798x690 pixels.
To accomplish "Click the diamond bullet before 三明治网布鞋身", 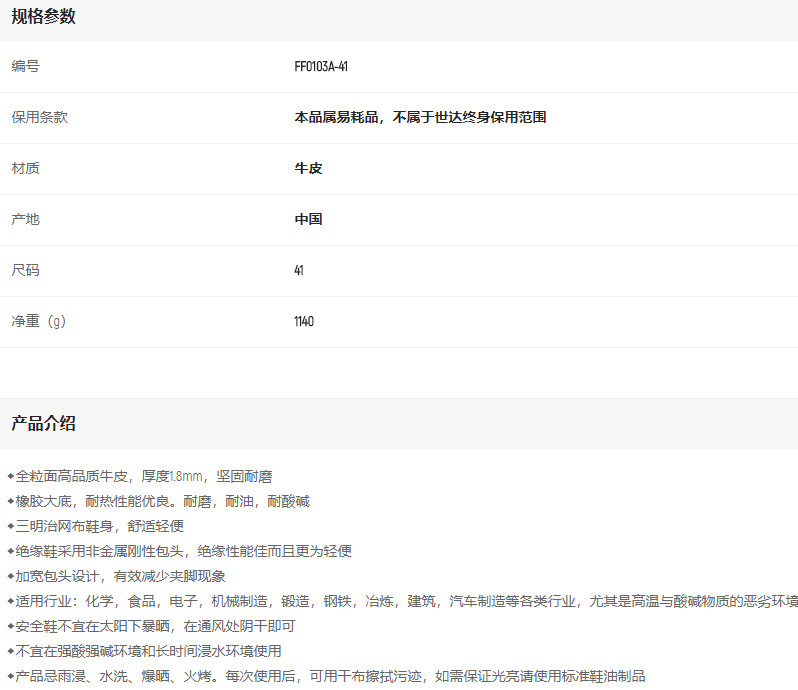I will (11, 526).
